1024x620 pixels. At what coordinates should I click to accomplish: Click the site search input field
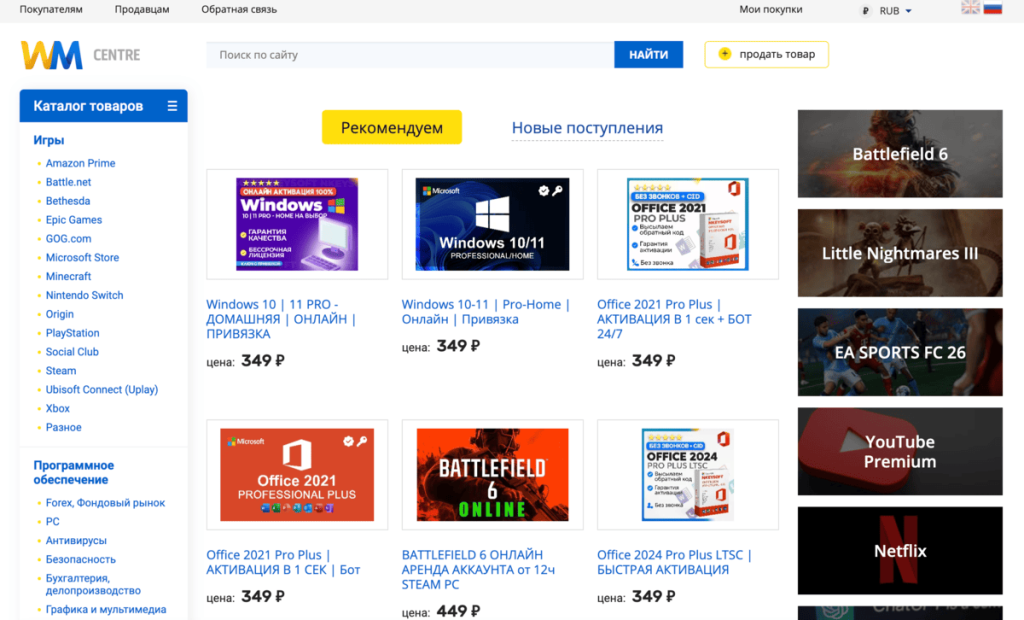(x=410, y=55)
